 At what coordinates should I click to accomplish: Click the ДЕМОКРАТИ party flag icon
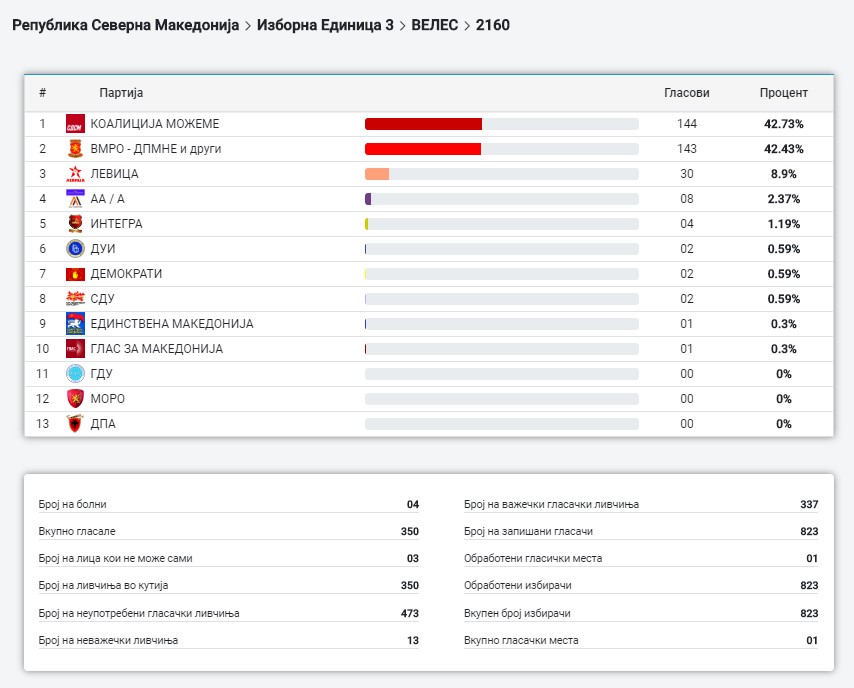(x=75, y=274)
